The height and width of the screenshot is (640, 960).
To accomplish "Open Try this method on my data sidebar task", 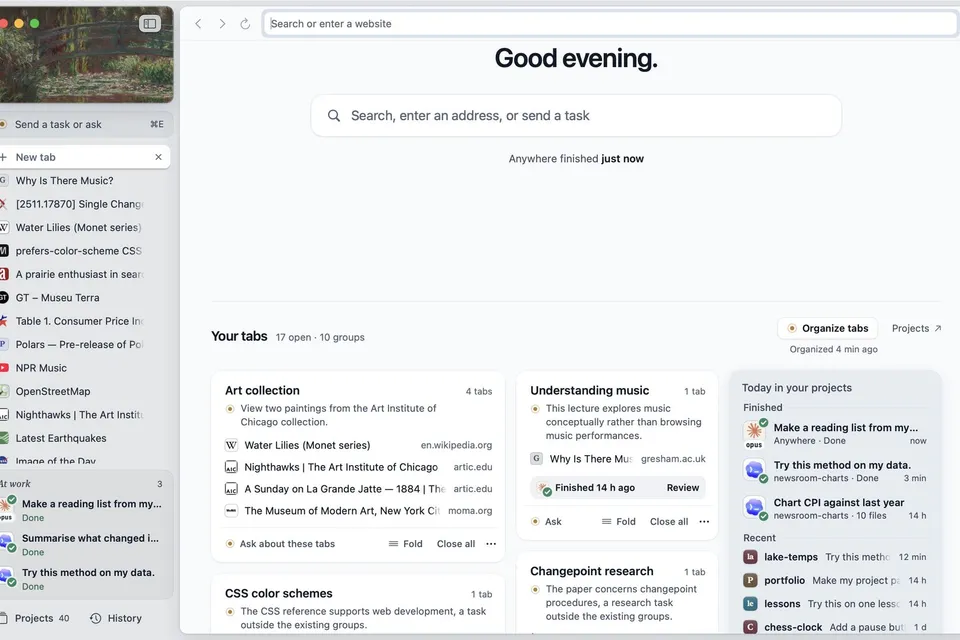I will (x=86, y=579).
